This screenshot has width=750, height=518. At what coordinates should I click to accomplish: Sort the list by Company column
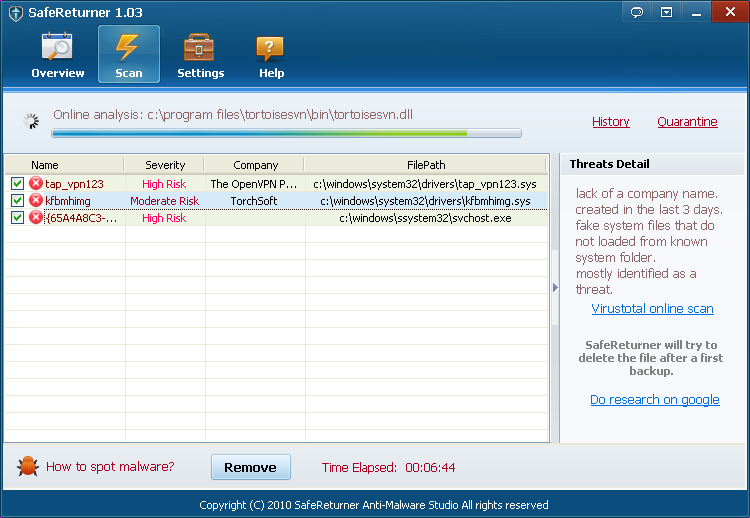[255, 165]
